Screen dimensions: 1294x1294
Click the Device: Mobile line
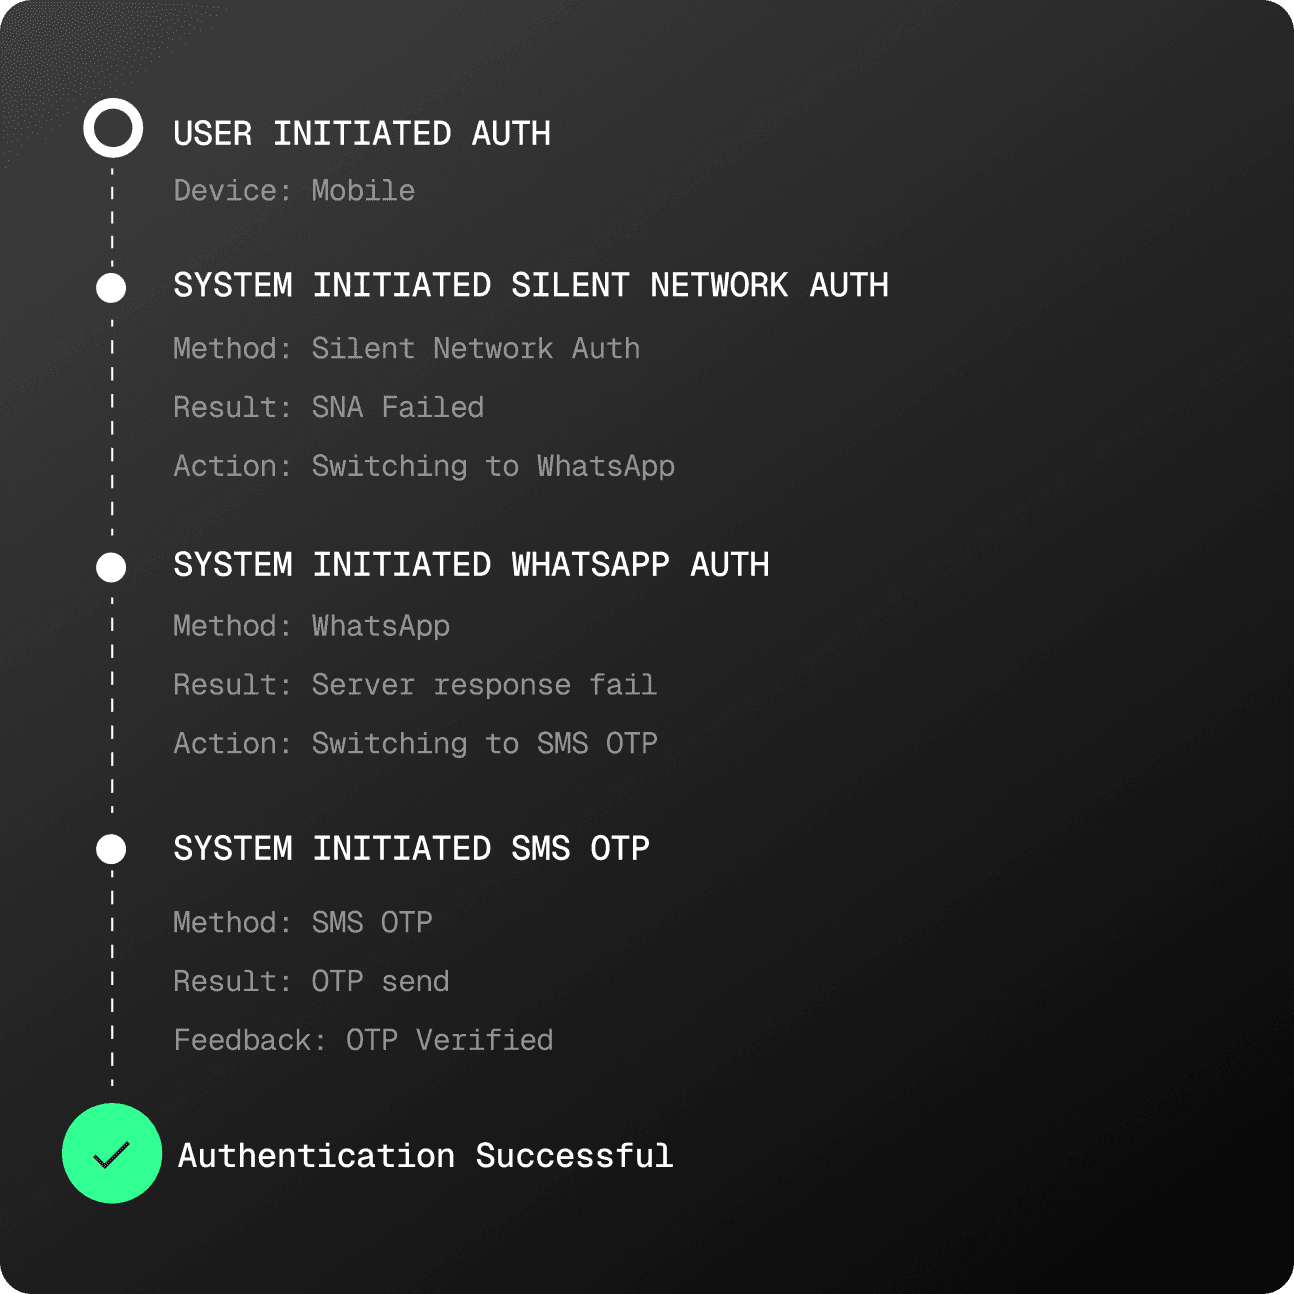(x=294, y=190)
